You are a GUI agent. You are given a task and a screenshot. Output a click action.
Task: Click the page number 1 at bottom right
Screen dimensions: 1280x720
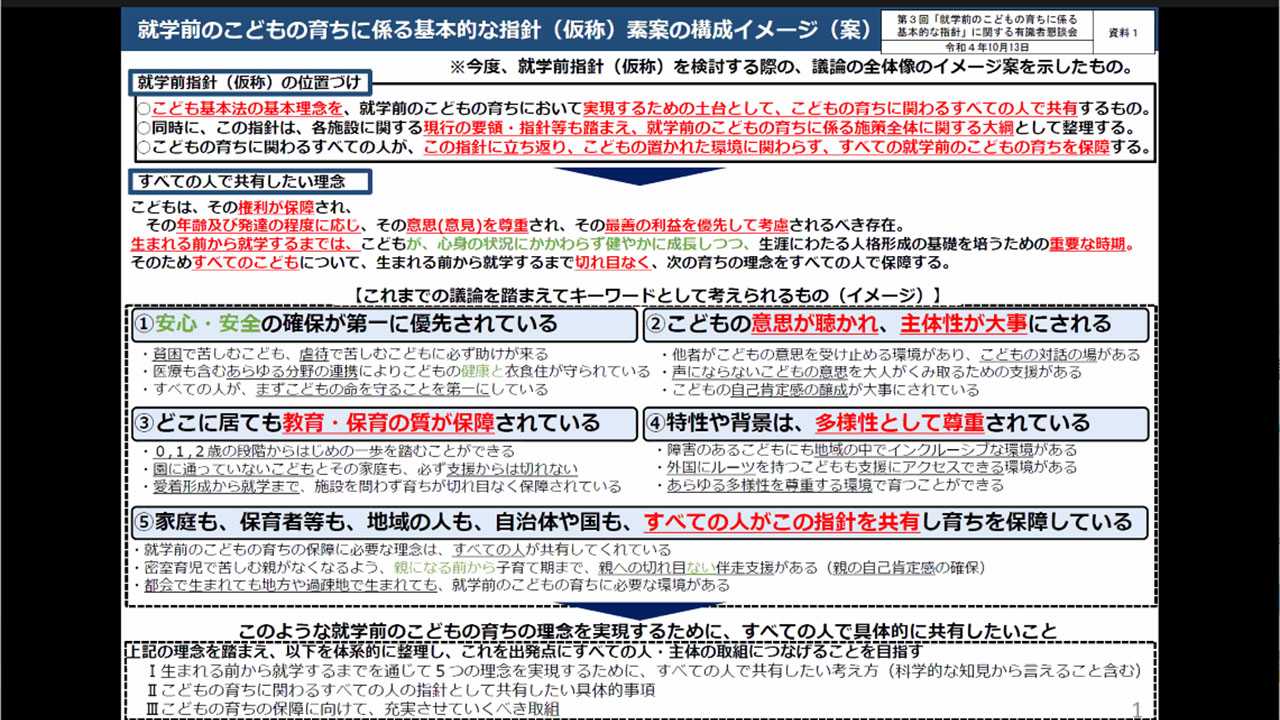(x=1135, y=707)
